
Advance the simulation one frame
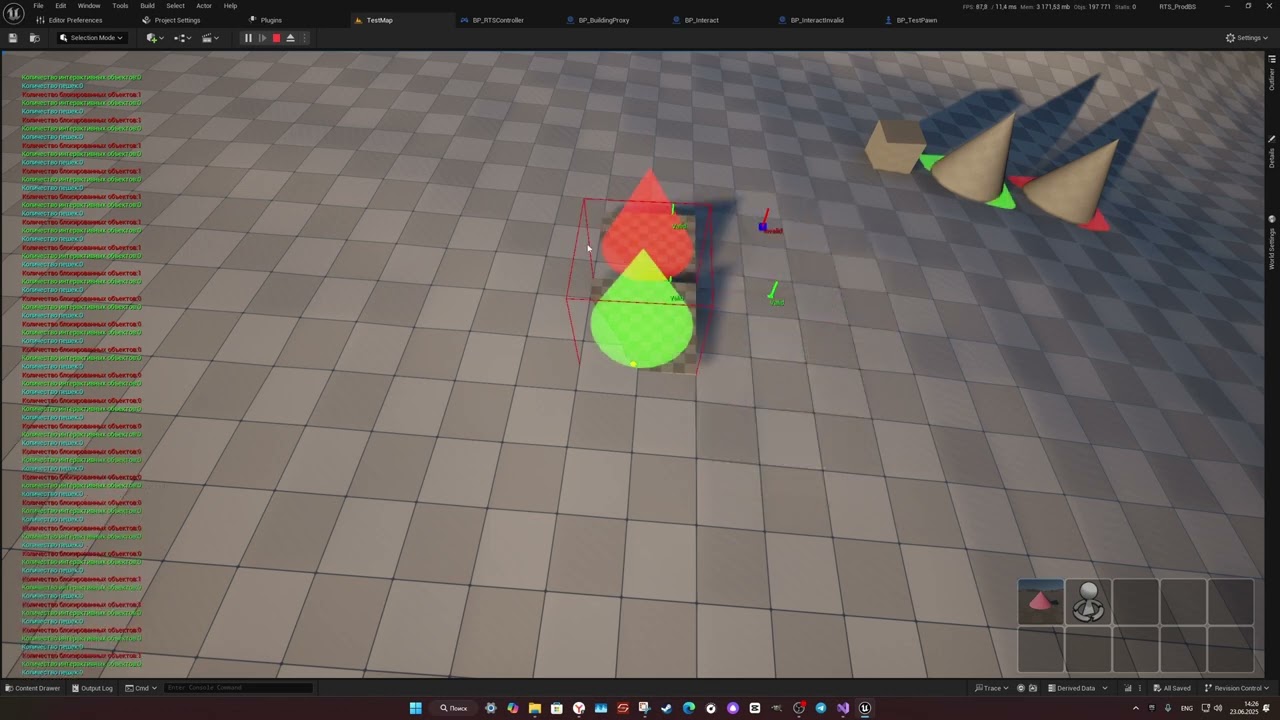point(262,38)
